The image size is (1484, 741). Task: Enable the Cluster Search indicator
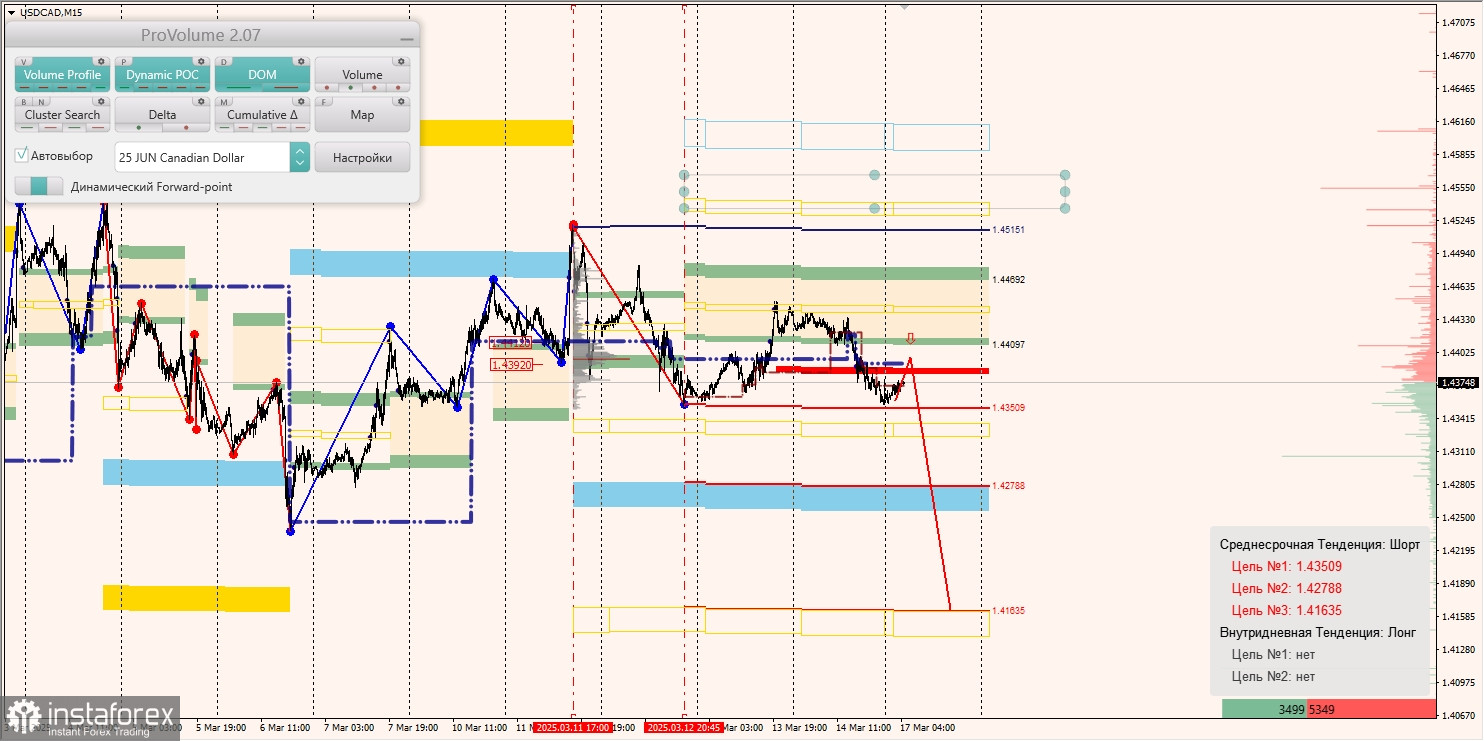62,115
